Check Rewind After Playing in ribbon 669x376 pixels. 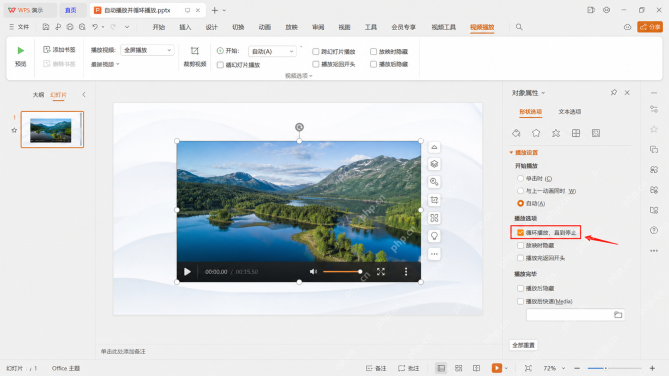pyautogui.click(x=315, y=64)
